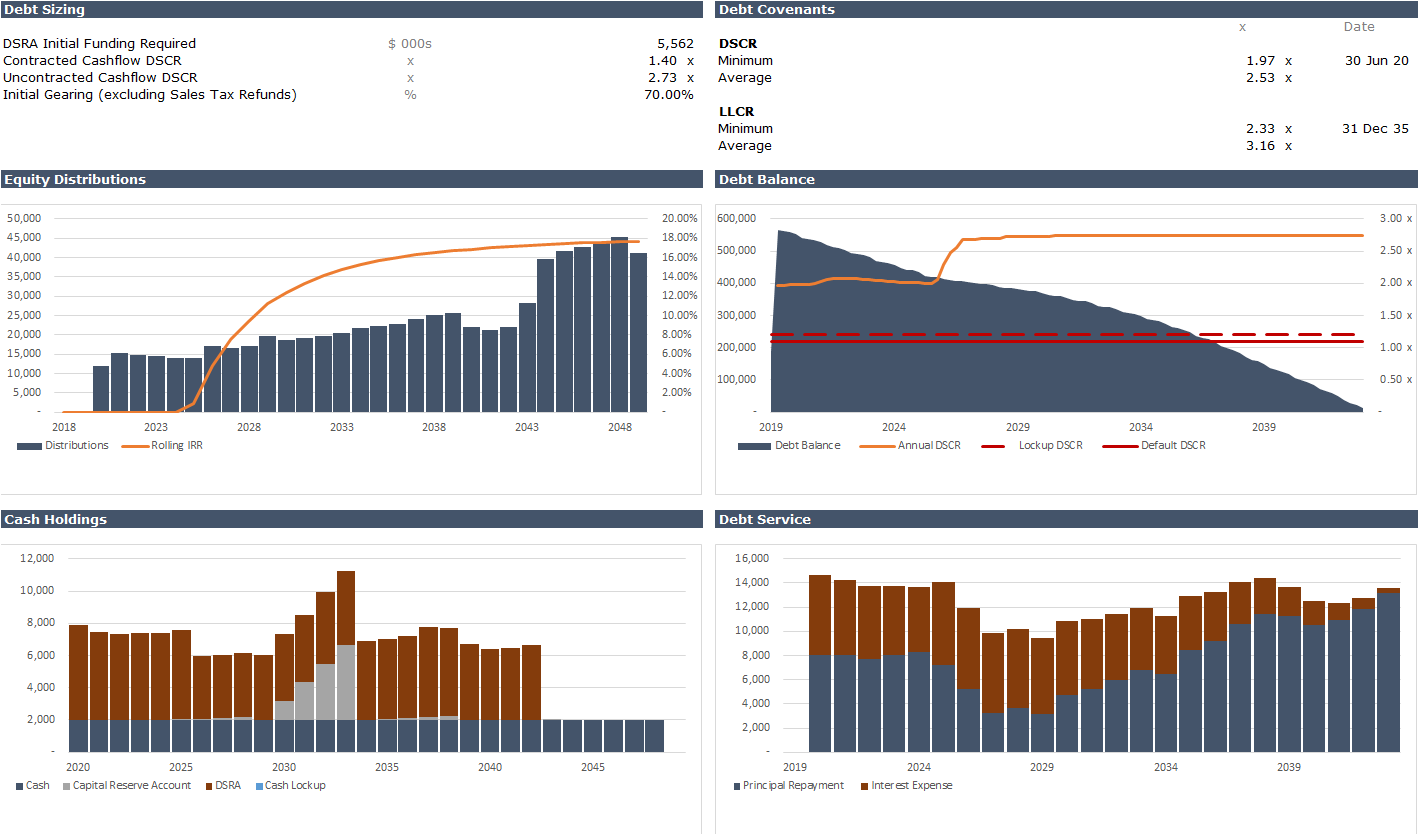Click the Capital Reserve Account legend icon

pyautogui.click(x=66, y=785)
